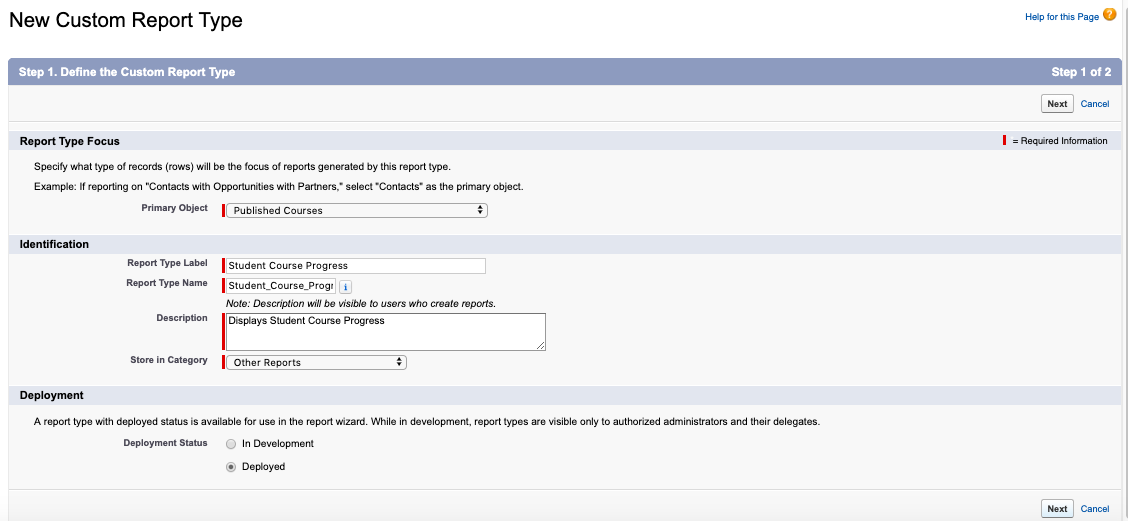1128x521 pixels.
Task: Select the In Development radio button
Action: point(231,443)
